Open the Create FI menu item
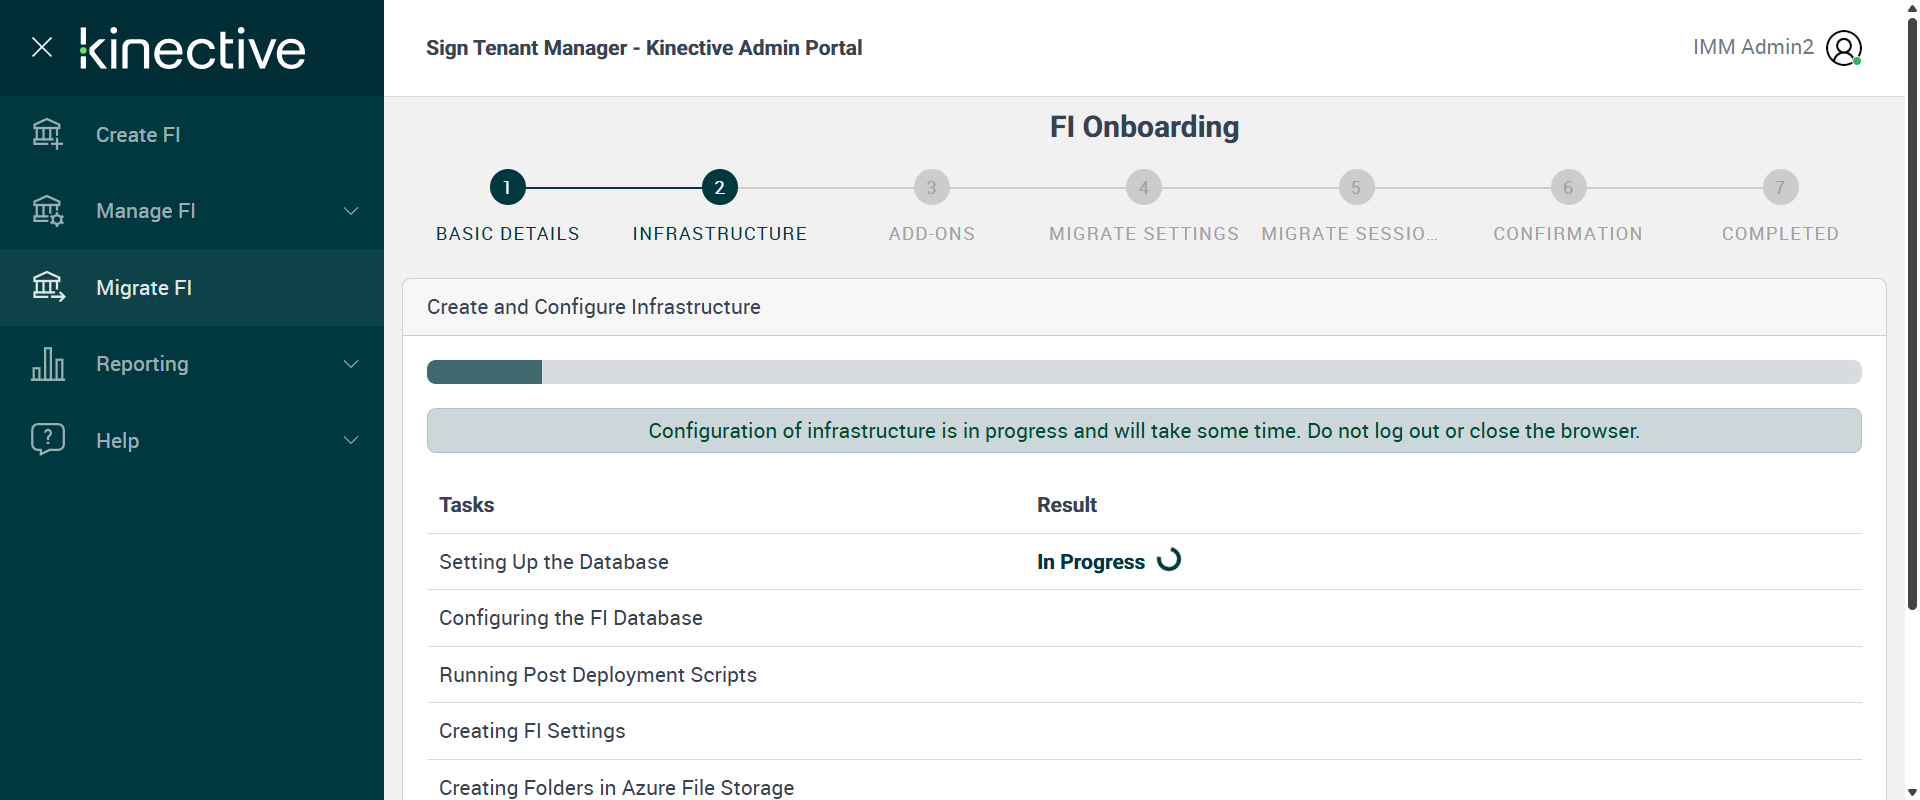Screen dimensions: 1920x800 [138, 135]
